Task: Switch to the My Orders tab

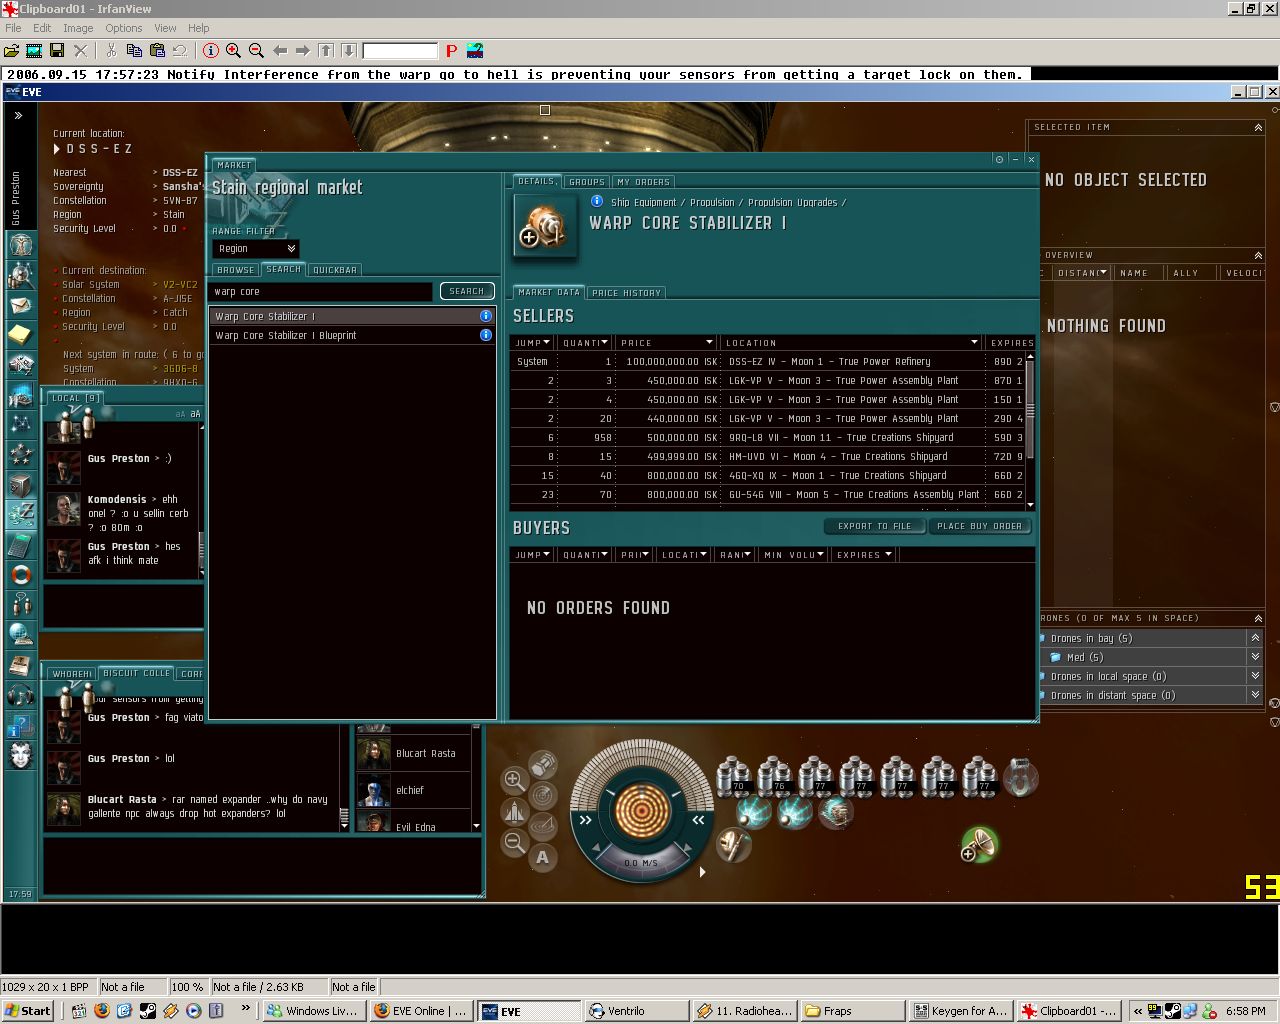Action: [x=643, y=182]
